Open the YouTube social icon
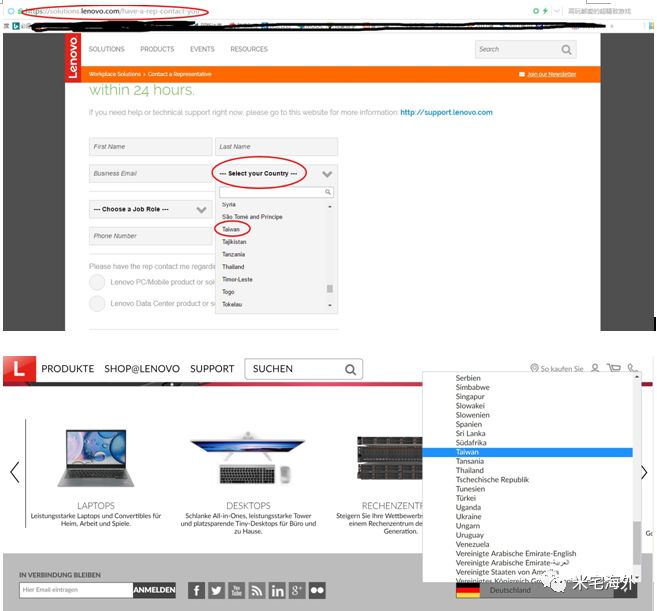The height and width of the screenshot is (611, 657). coord(236,590)
